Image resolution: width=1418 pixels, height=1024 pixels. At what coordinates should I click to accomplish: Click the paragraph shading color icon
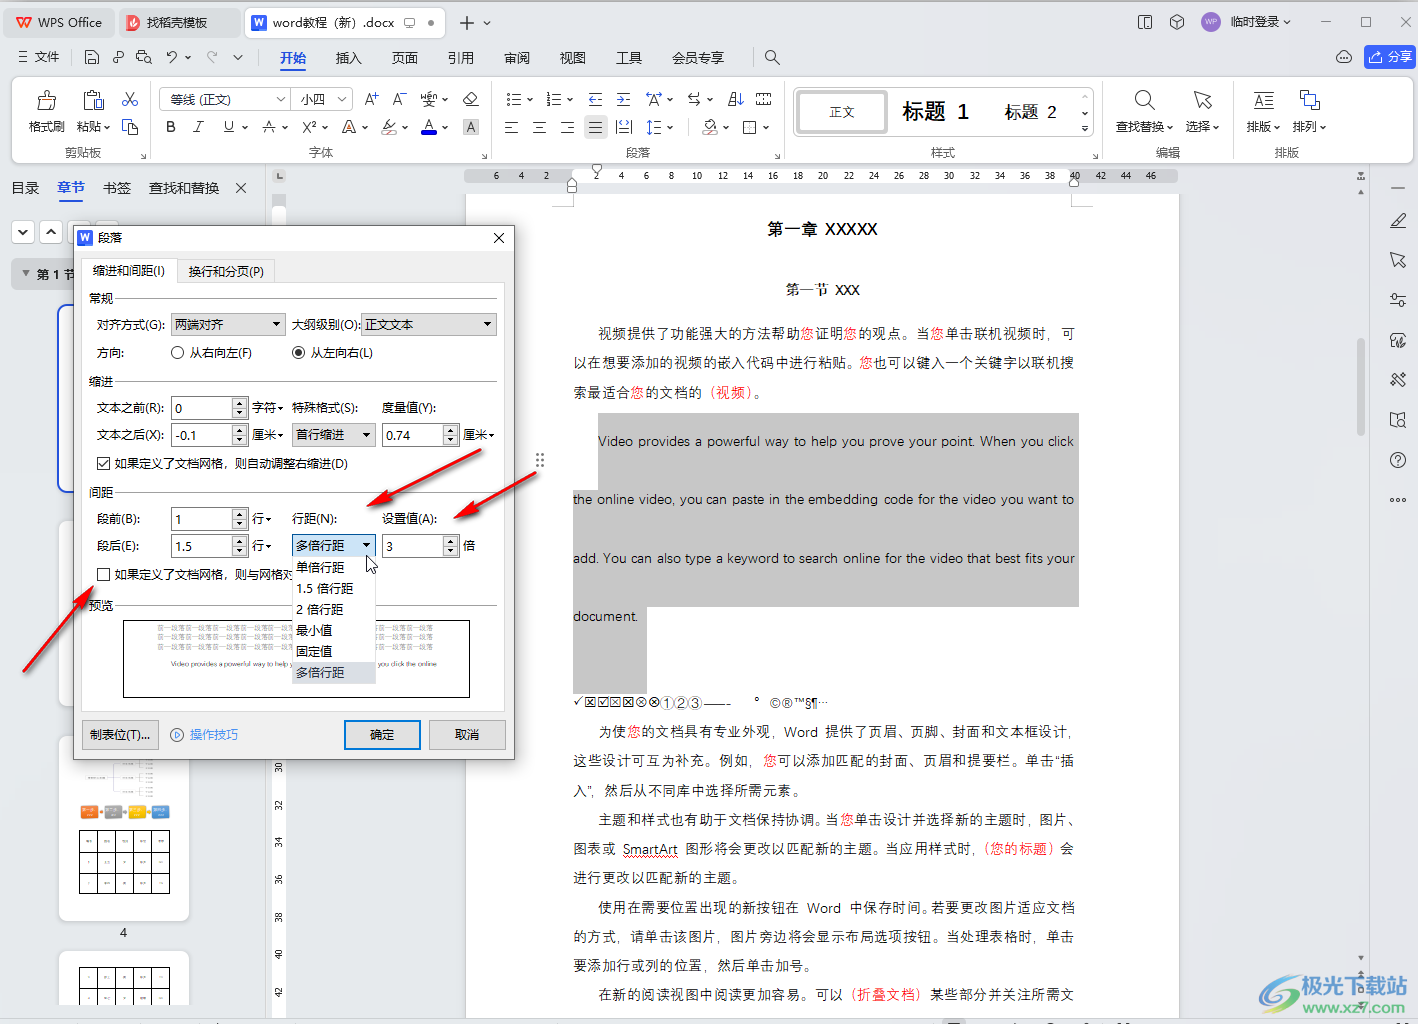(x=710, y=127)
